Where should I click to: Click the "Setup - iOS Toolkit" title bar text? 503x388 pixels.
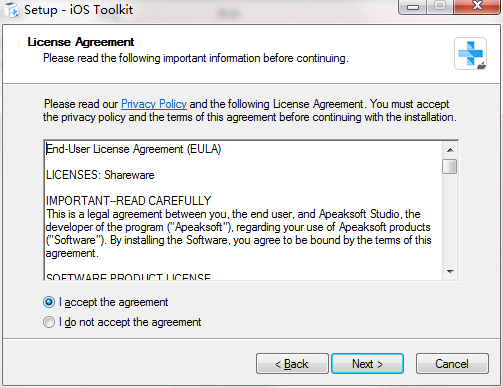[78, 10]
